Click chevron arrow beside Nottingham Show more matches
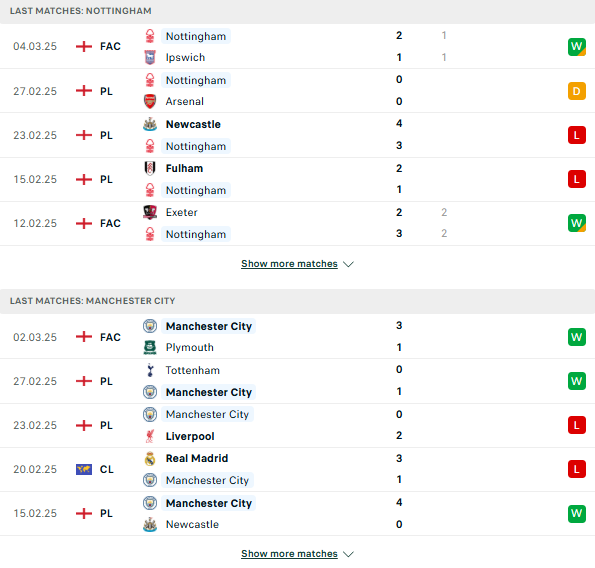The image size is (595, 568). point(348,264)
